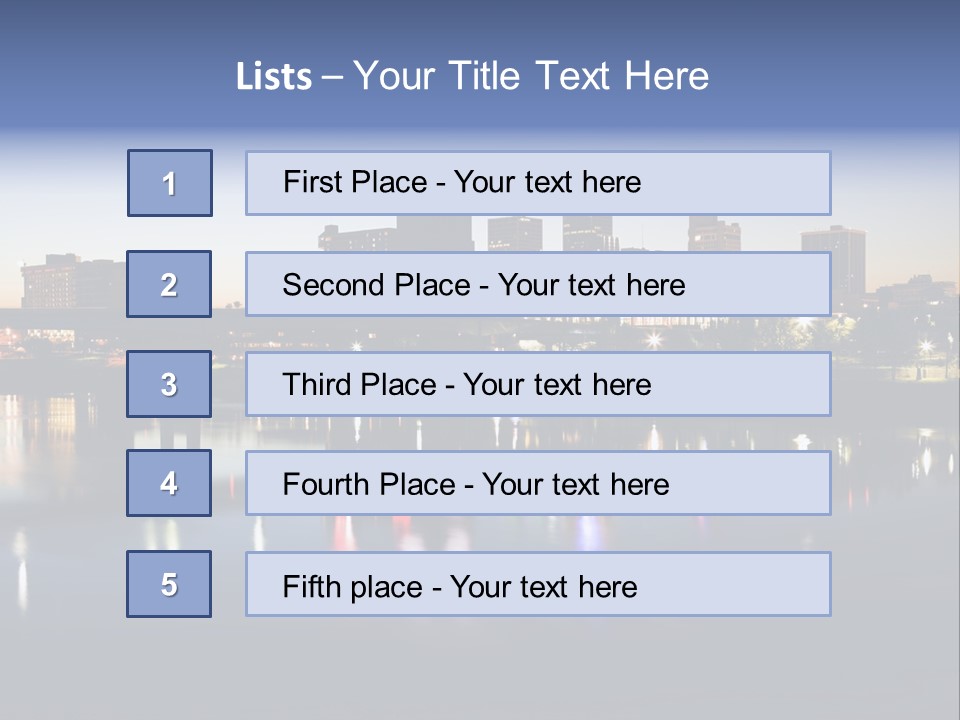Click the starburst light below Second Place box
The image size is (960, 720).
654,338
